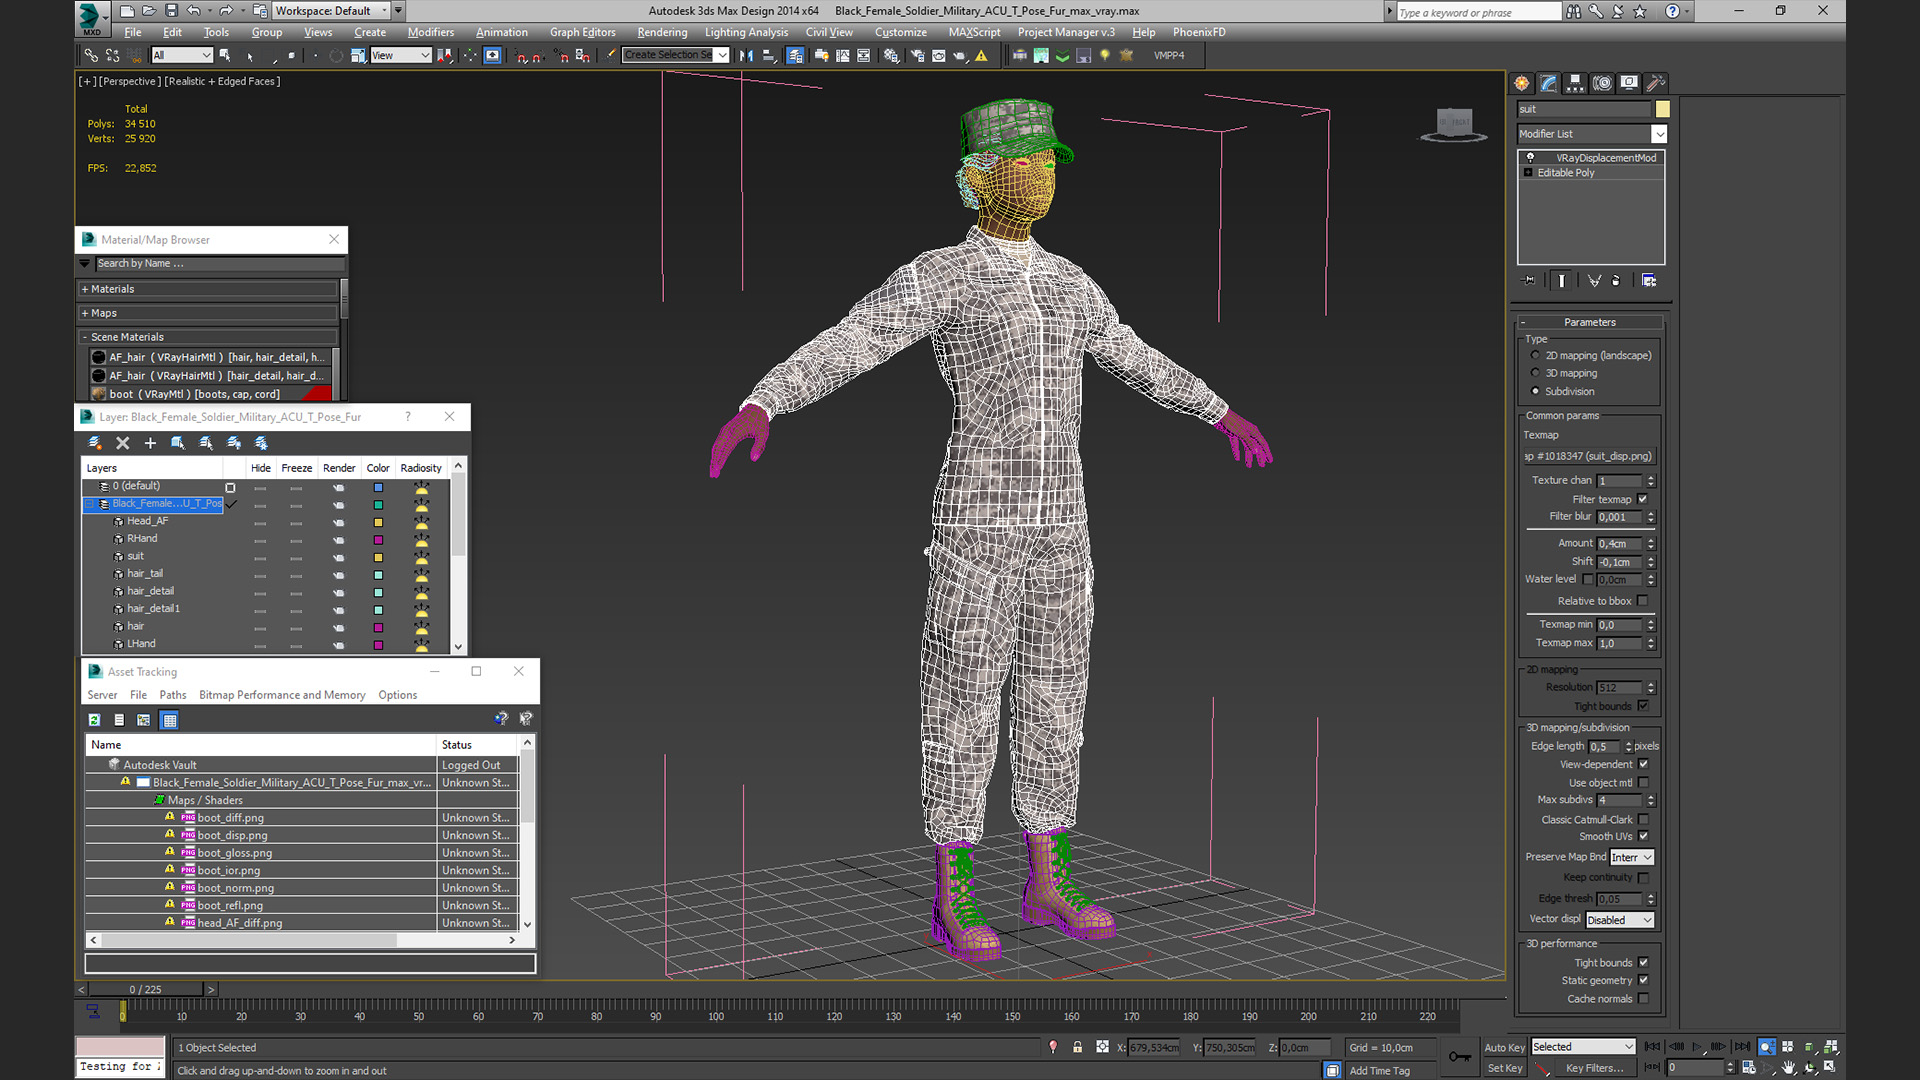Screen dimensions: 1920x1080
Task: Click the Play Animation button
Action: pyautogui.click(x=1697, y=1047)
